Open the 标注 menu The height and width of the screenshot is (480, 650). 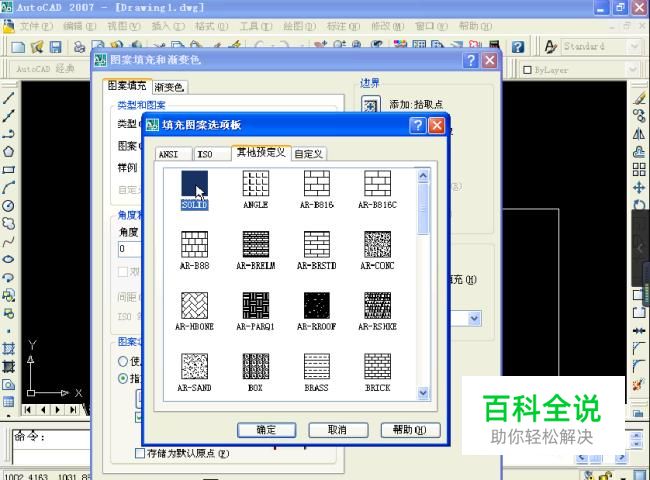click(343, 27)
